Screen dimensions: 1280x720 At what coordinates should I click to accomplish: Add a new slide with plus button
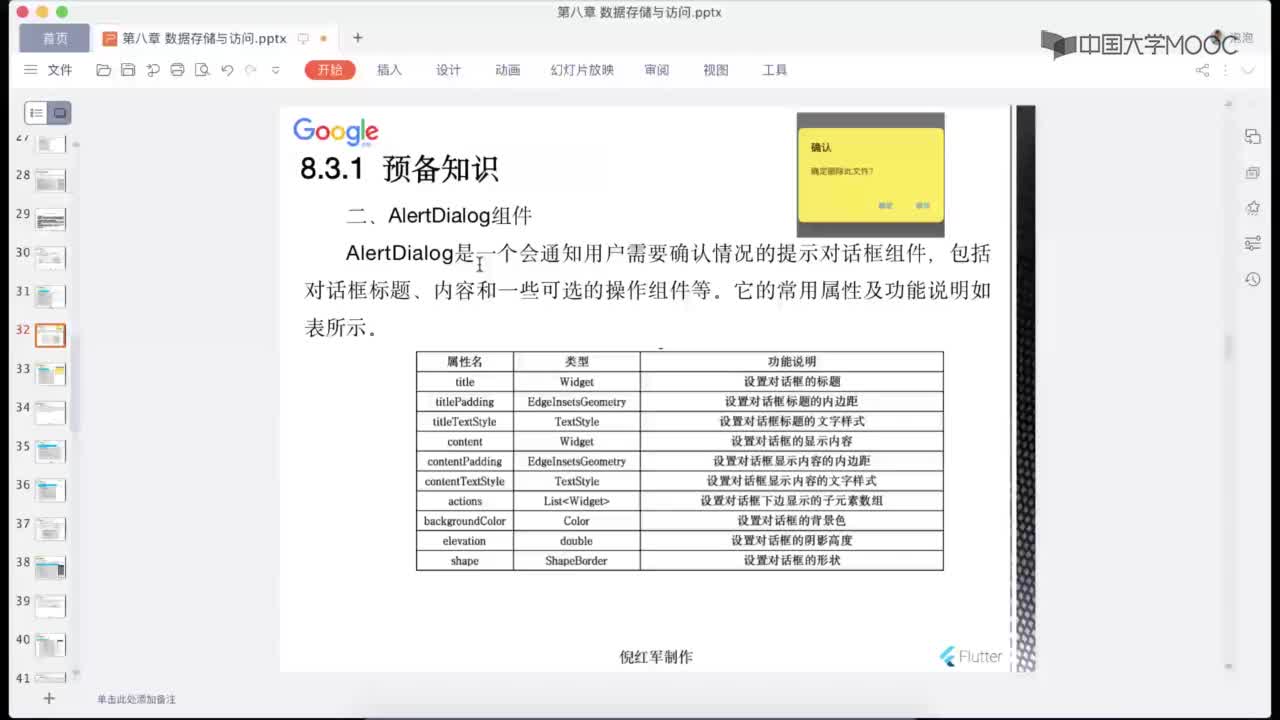pos(48,698)
